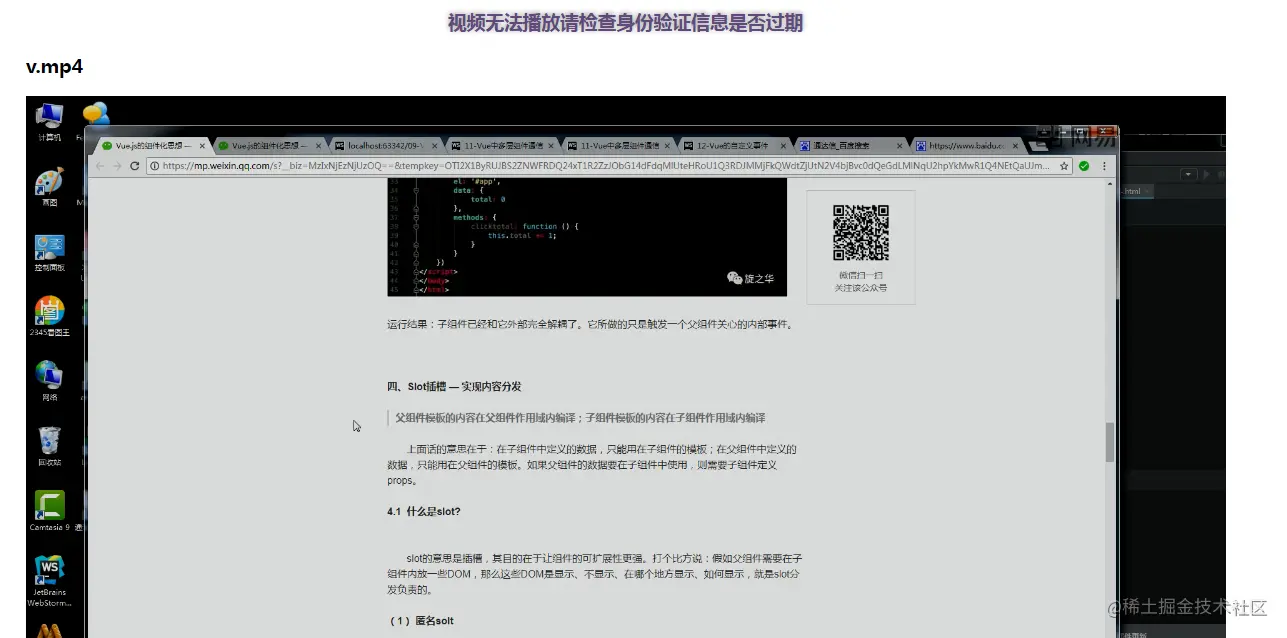Open the 控制面板 control panel icon
Screen dimensions: 1287x638
tap(49, 253)
